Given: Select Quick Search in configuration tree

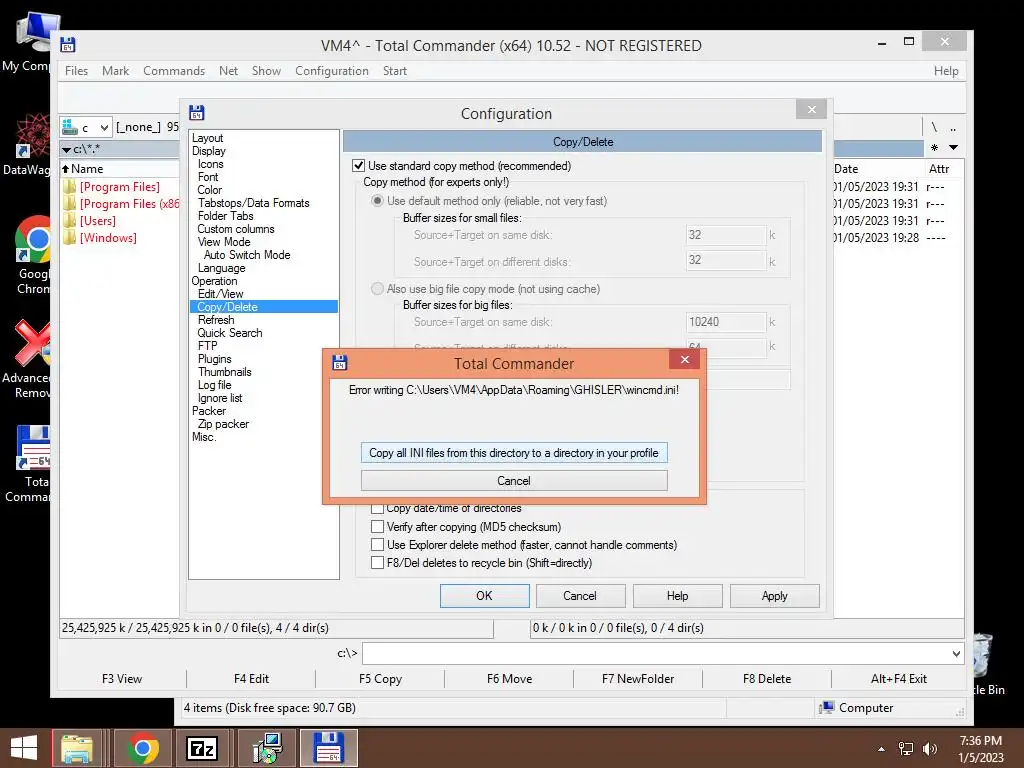Looking at the screenshot, I should point(230,332).
